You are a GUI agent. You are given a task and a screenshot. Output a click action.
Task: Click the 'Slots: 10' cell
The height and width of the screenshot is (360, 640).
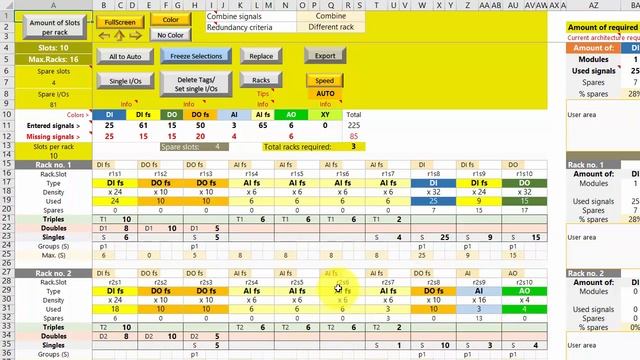click(53, 48)
